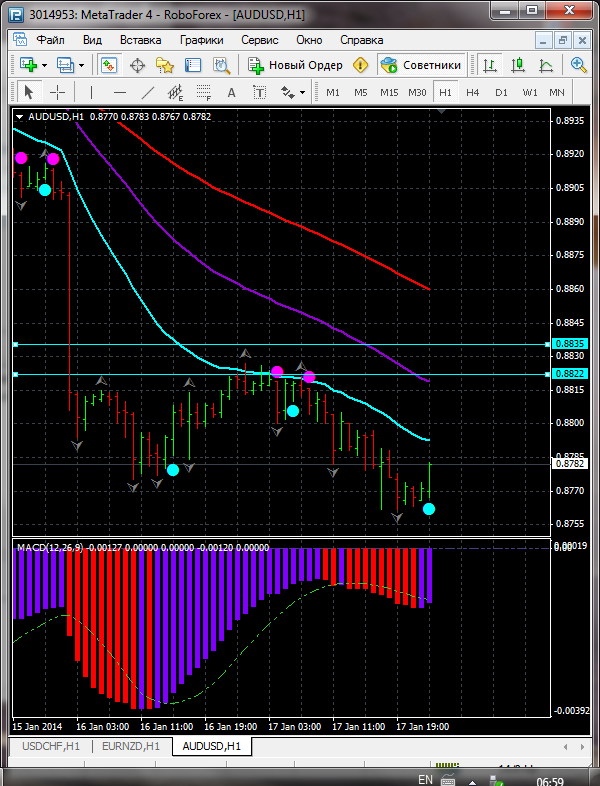Expand the New Chart dropdown arrow
This screenshot has height=786, width=600.
[45, 66]
